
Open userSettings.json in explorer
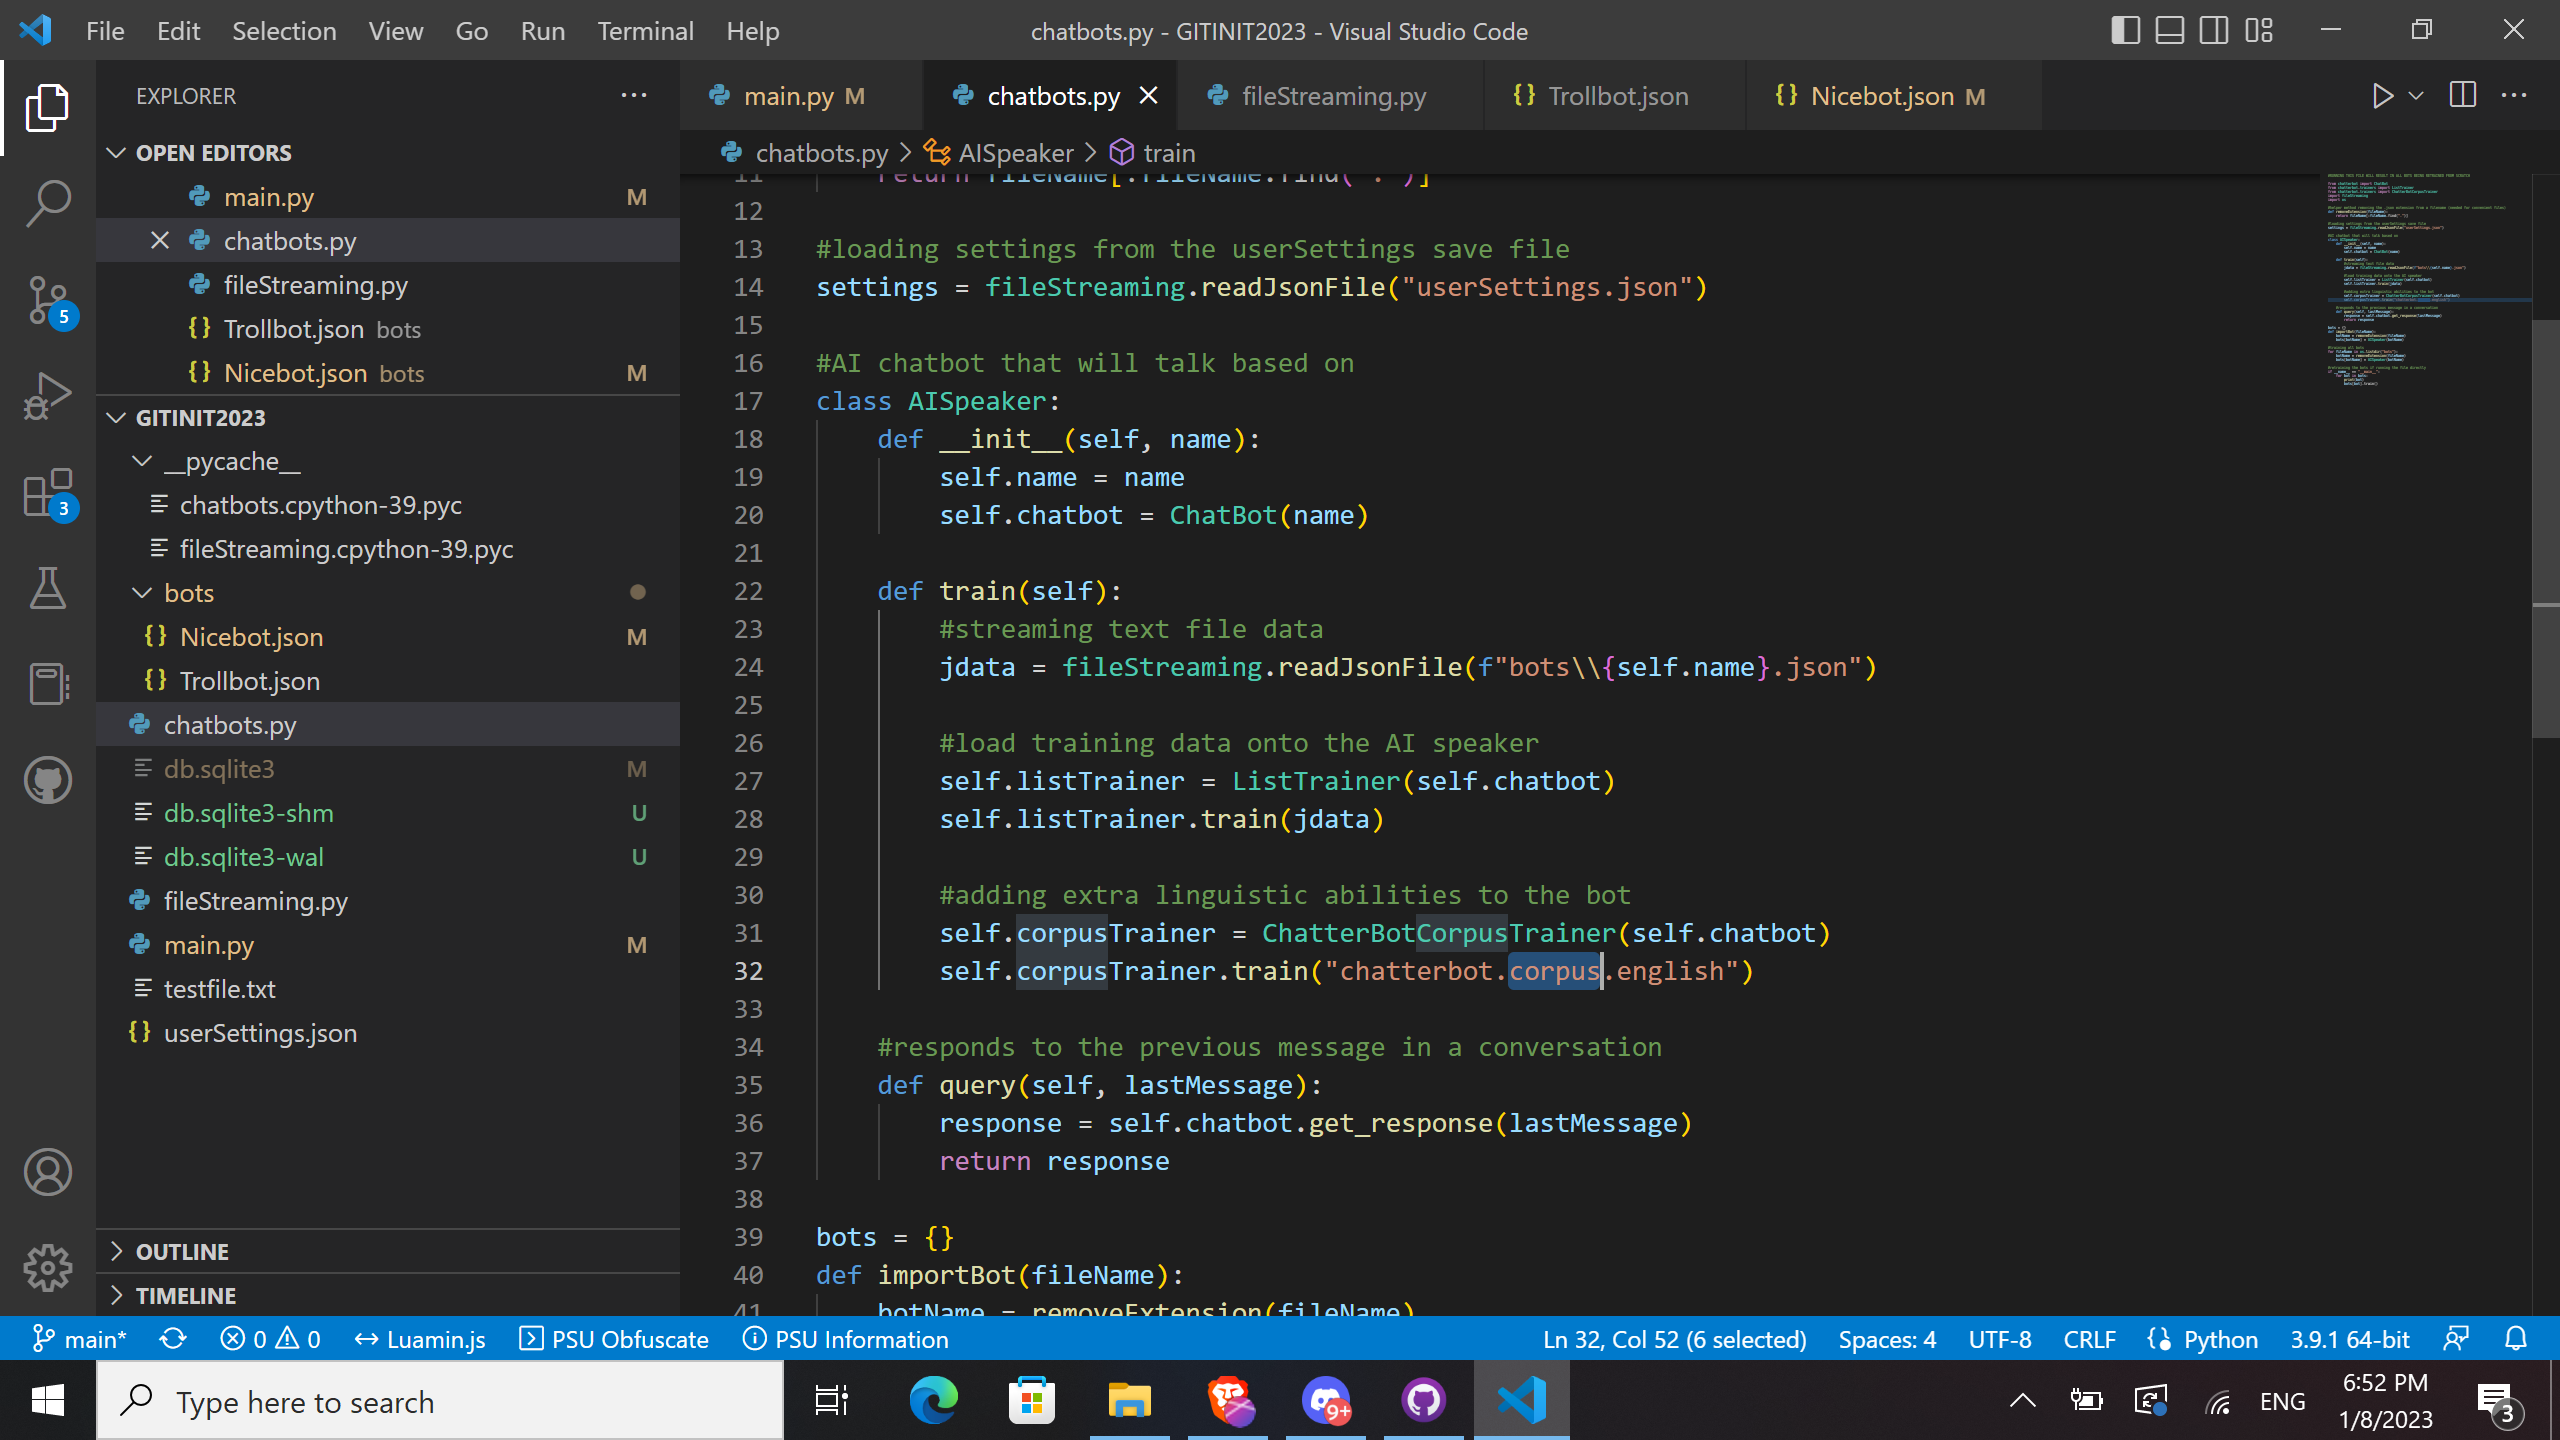(260, 1033)
